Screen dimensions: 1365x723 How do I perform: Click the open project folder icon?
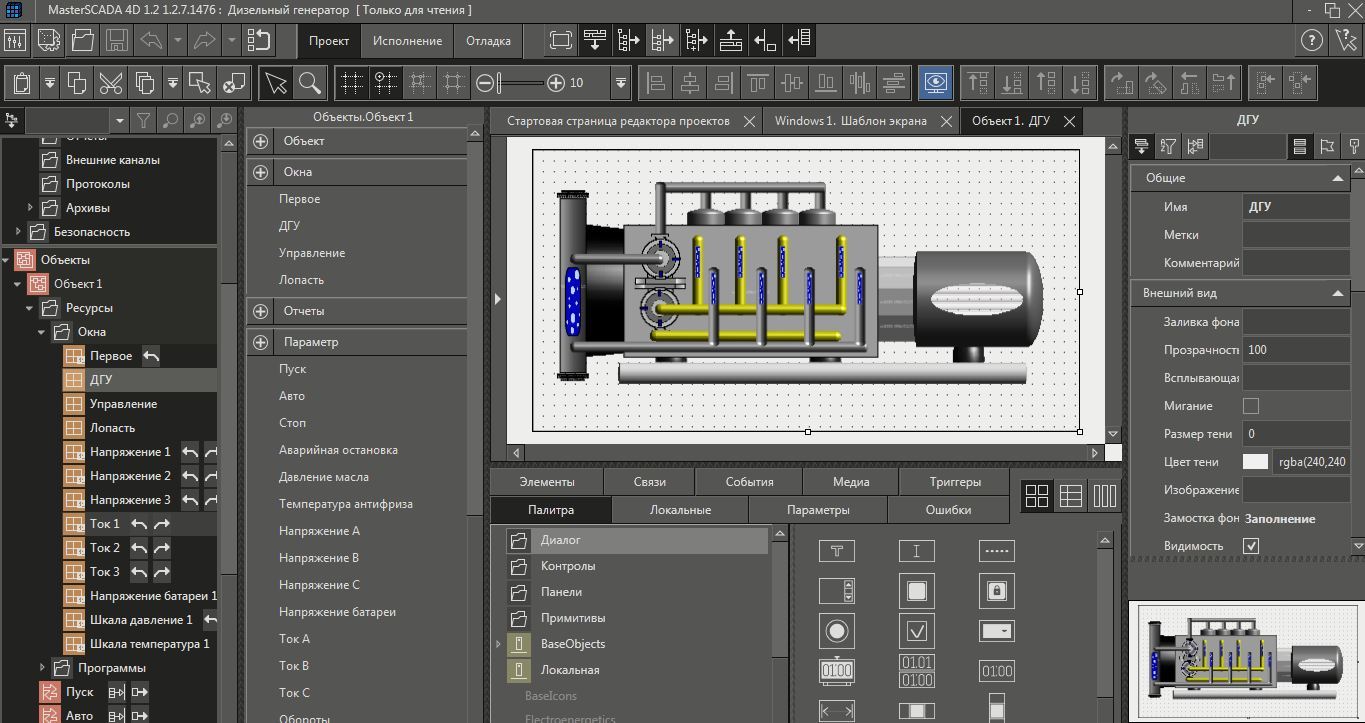pos(83,41)
